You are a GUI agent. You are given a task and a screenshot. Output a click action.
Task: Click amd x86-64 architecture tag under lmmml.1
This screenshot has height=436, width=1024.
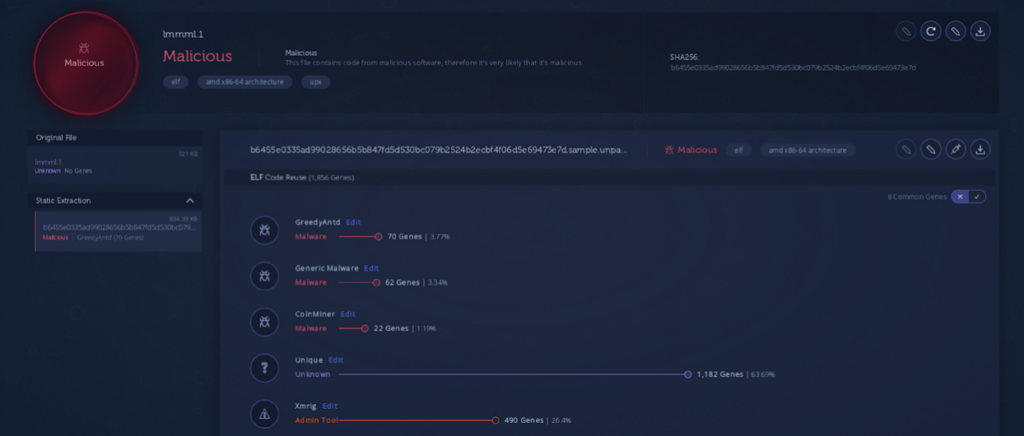point(245,82)
